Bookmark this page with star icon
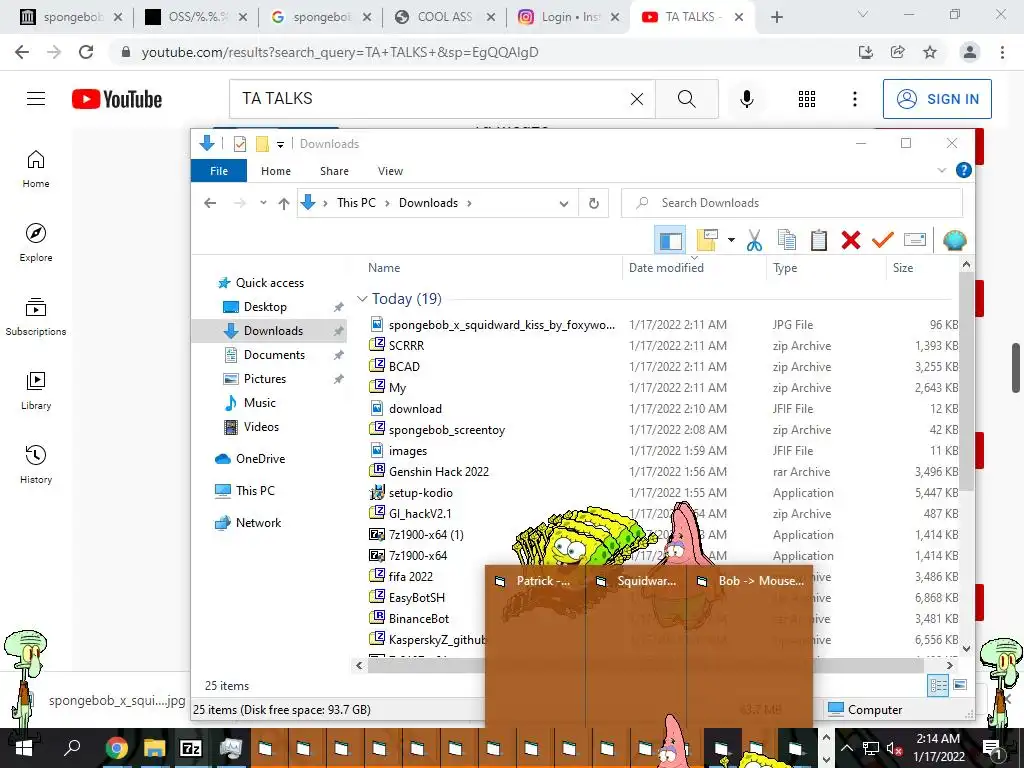Screen dimensions: 1024x768 click(930, 52)
